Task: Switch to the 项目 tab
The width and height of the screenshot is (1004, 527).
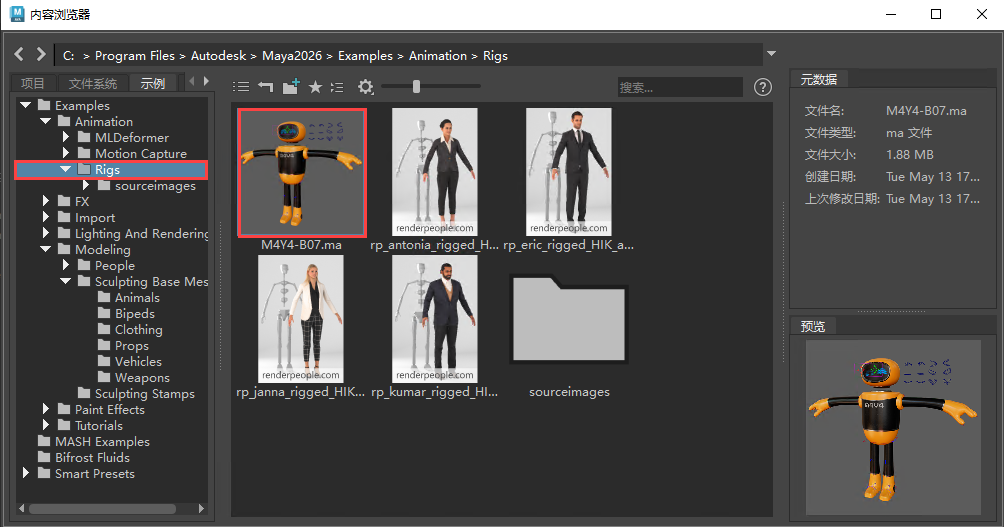Action: 33,83
